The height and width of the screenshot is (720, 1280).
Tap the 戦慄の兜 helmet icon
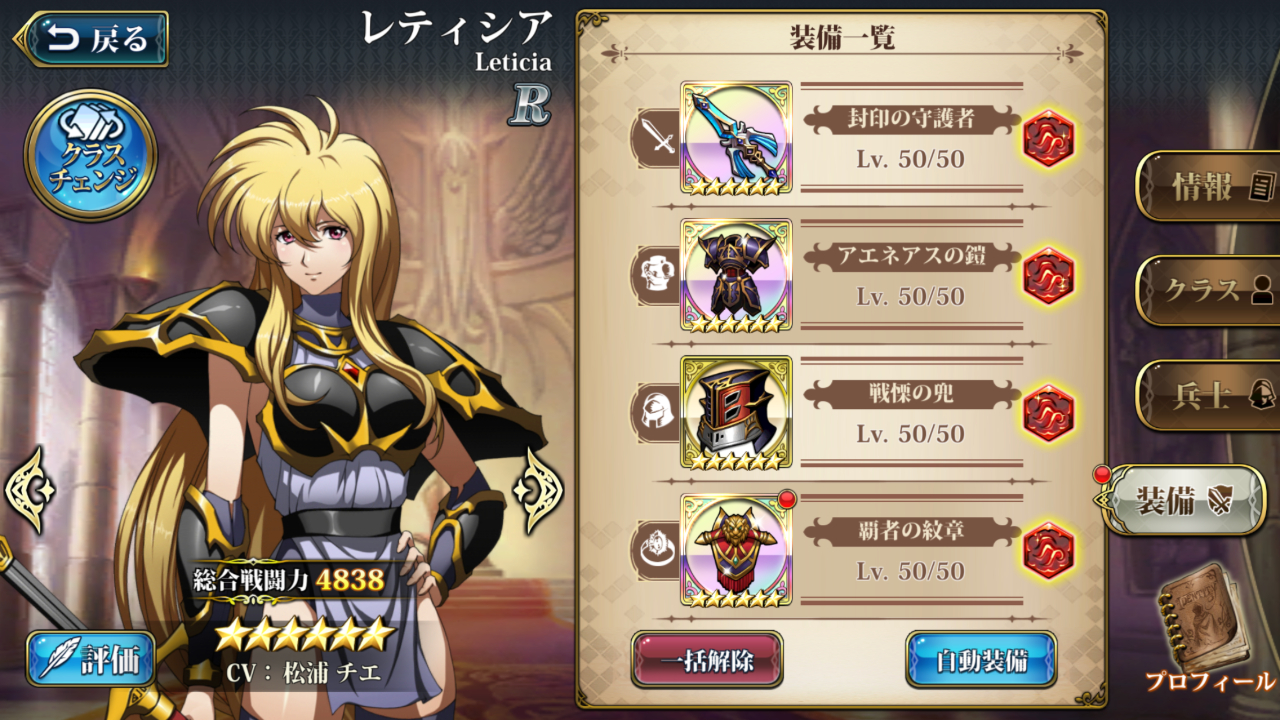pos(736,412)
